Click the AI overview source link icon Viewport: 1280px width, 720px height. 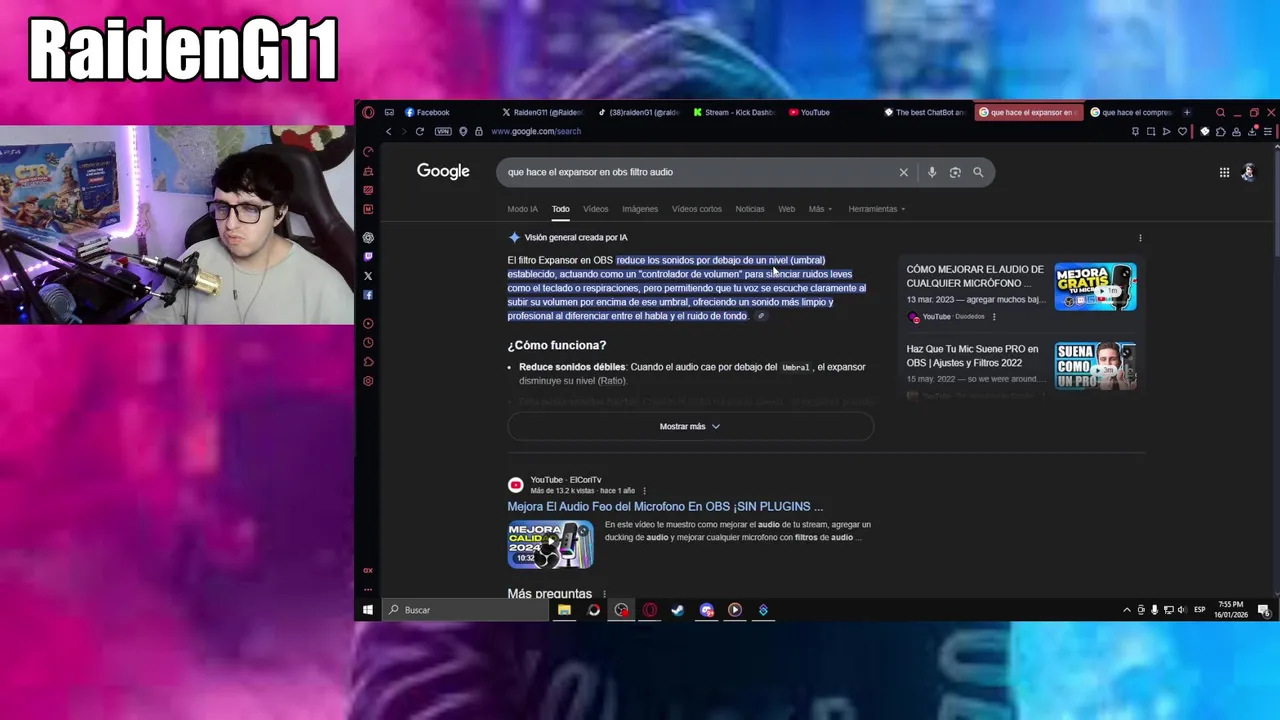[761, 316]
